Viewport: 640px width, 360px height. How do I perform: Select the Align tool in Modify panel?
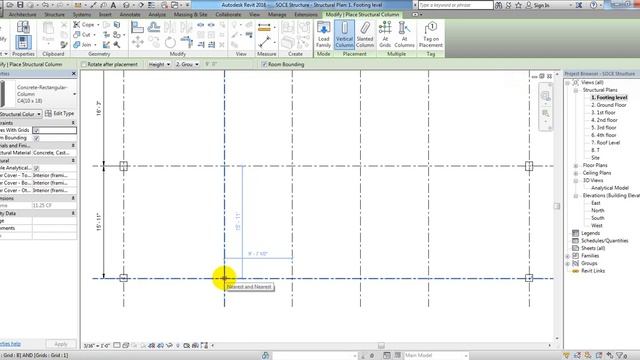pos(138,27)
